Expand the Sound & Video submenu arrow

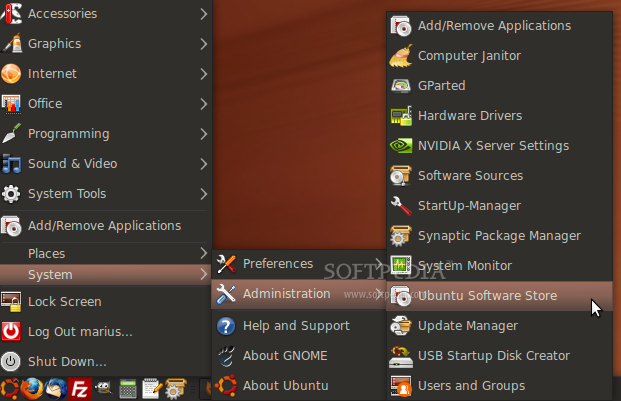point(203,163)
